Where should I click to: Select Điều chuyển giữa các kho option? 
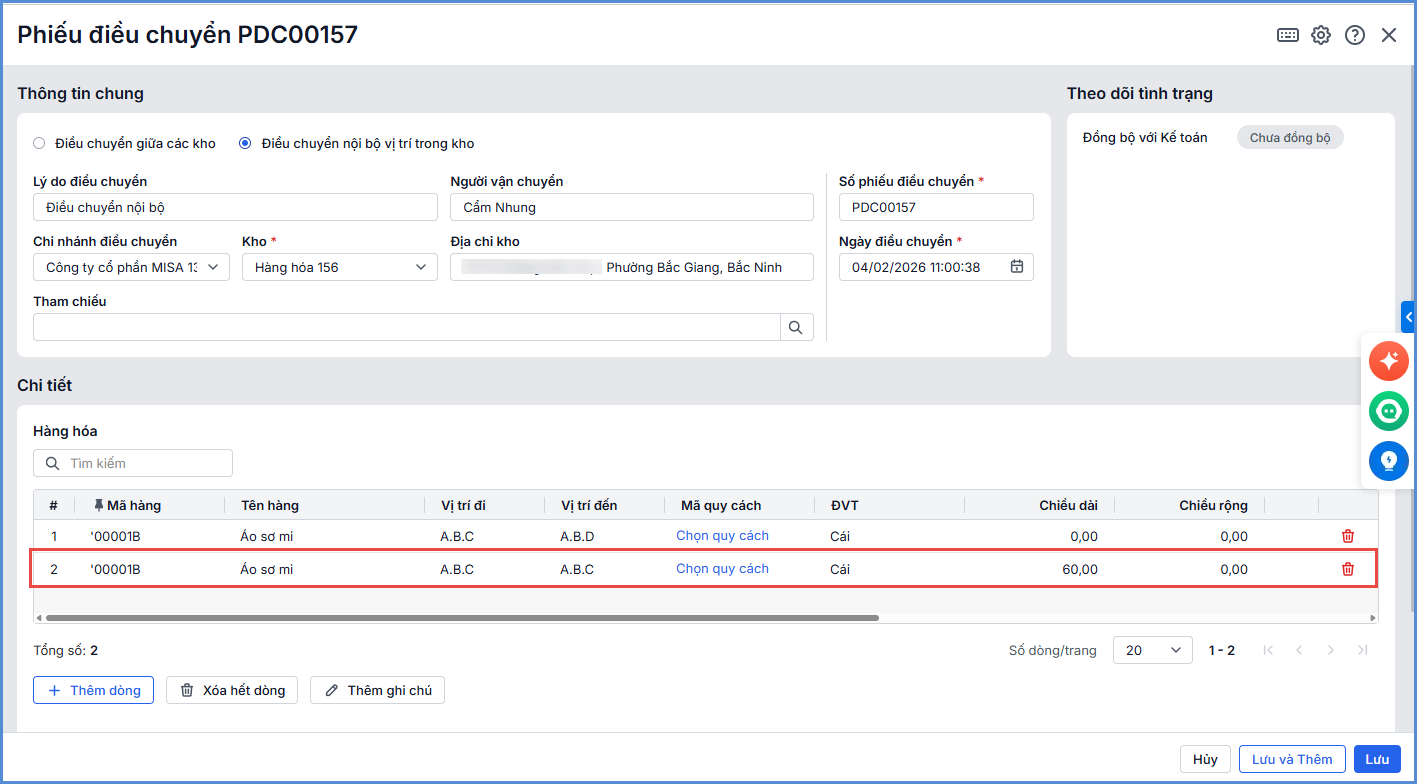pos(39,143)
